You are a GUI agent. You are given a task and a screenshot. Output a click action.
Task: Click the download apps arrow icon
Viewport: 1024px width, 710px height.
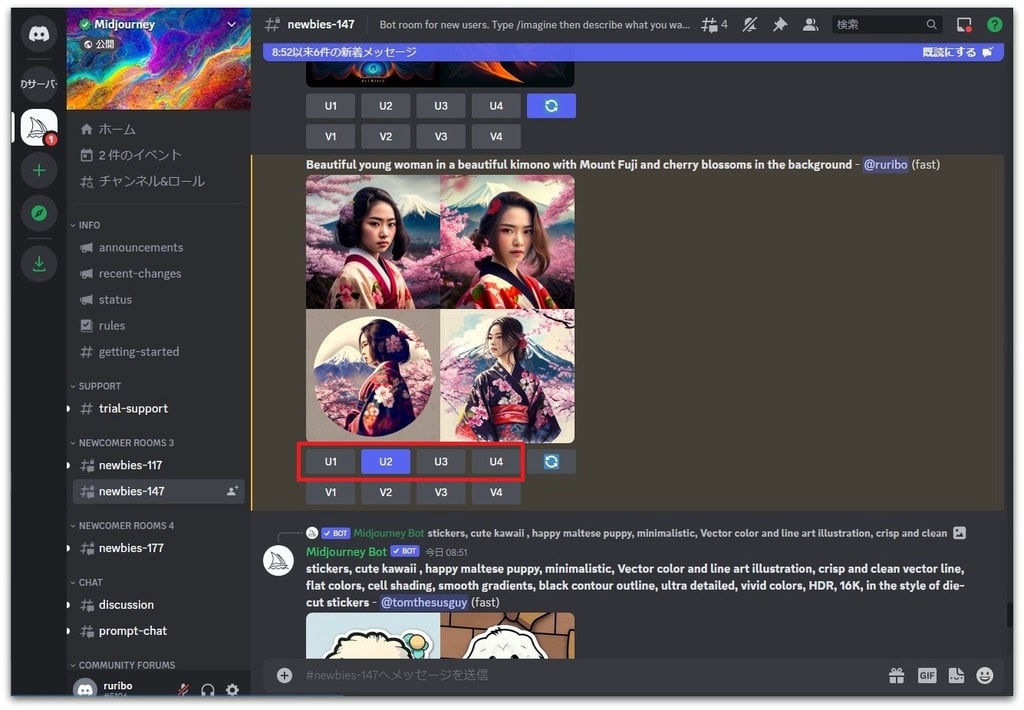coord(39,264)
